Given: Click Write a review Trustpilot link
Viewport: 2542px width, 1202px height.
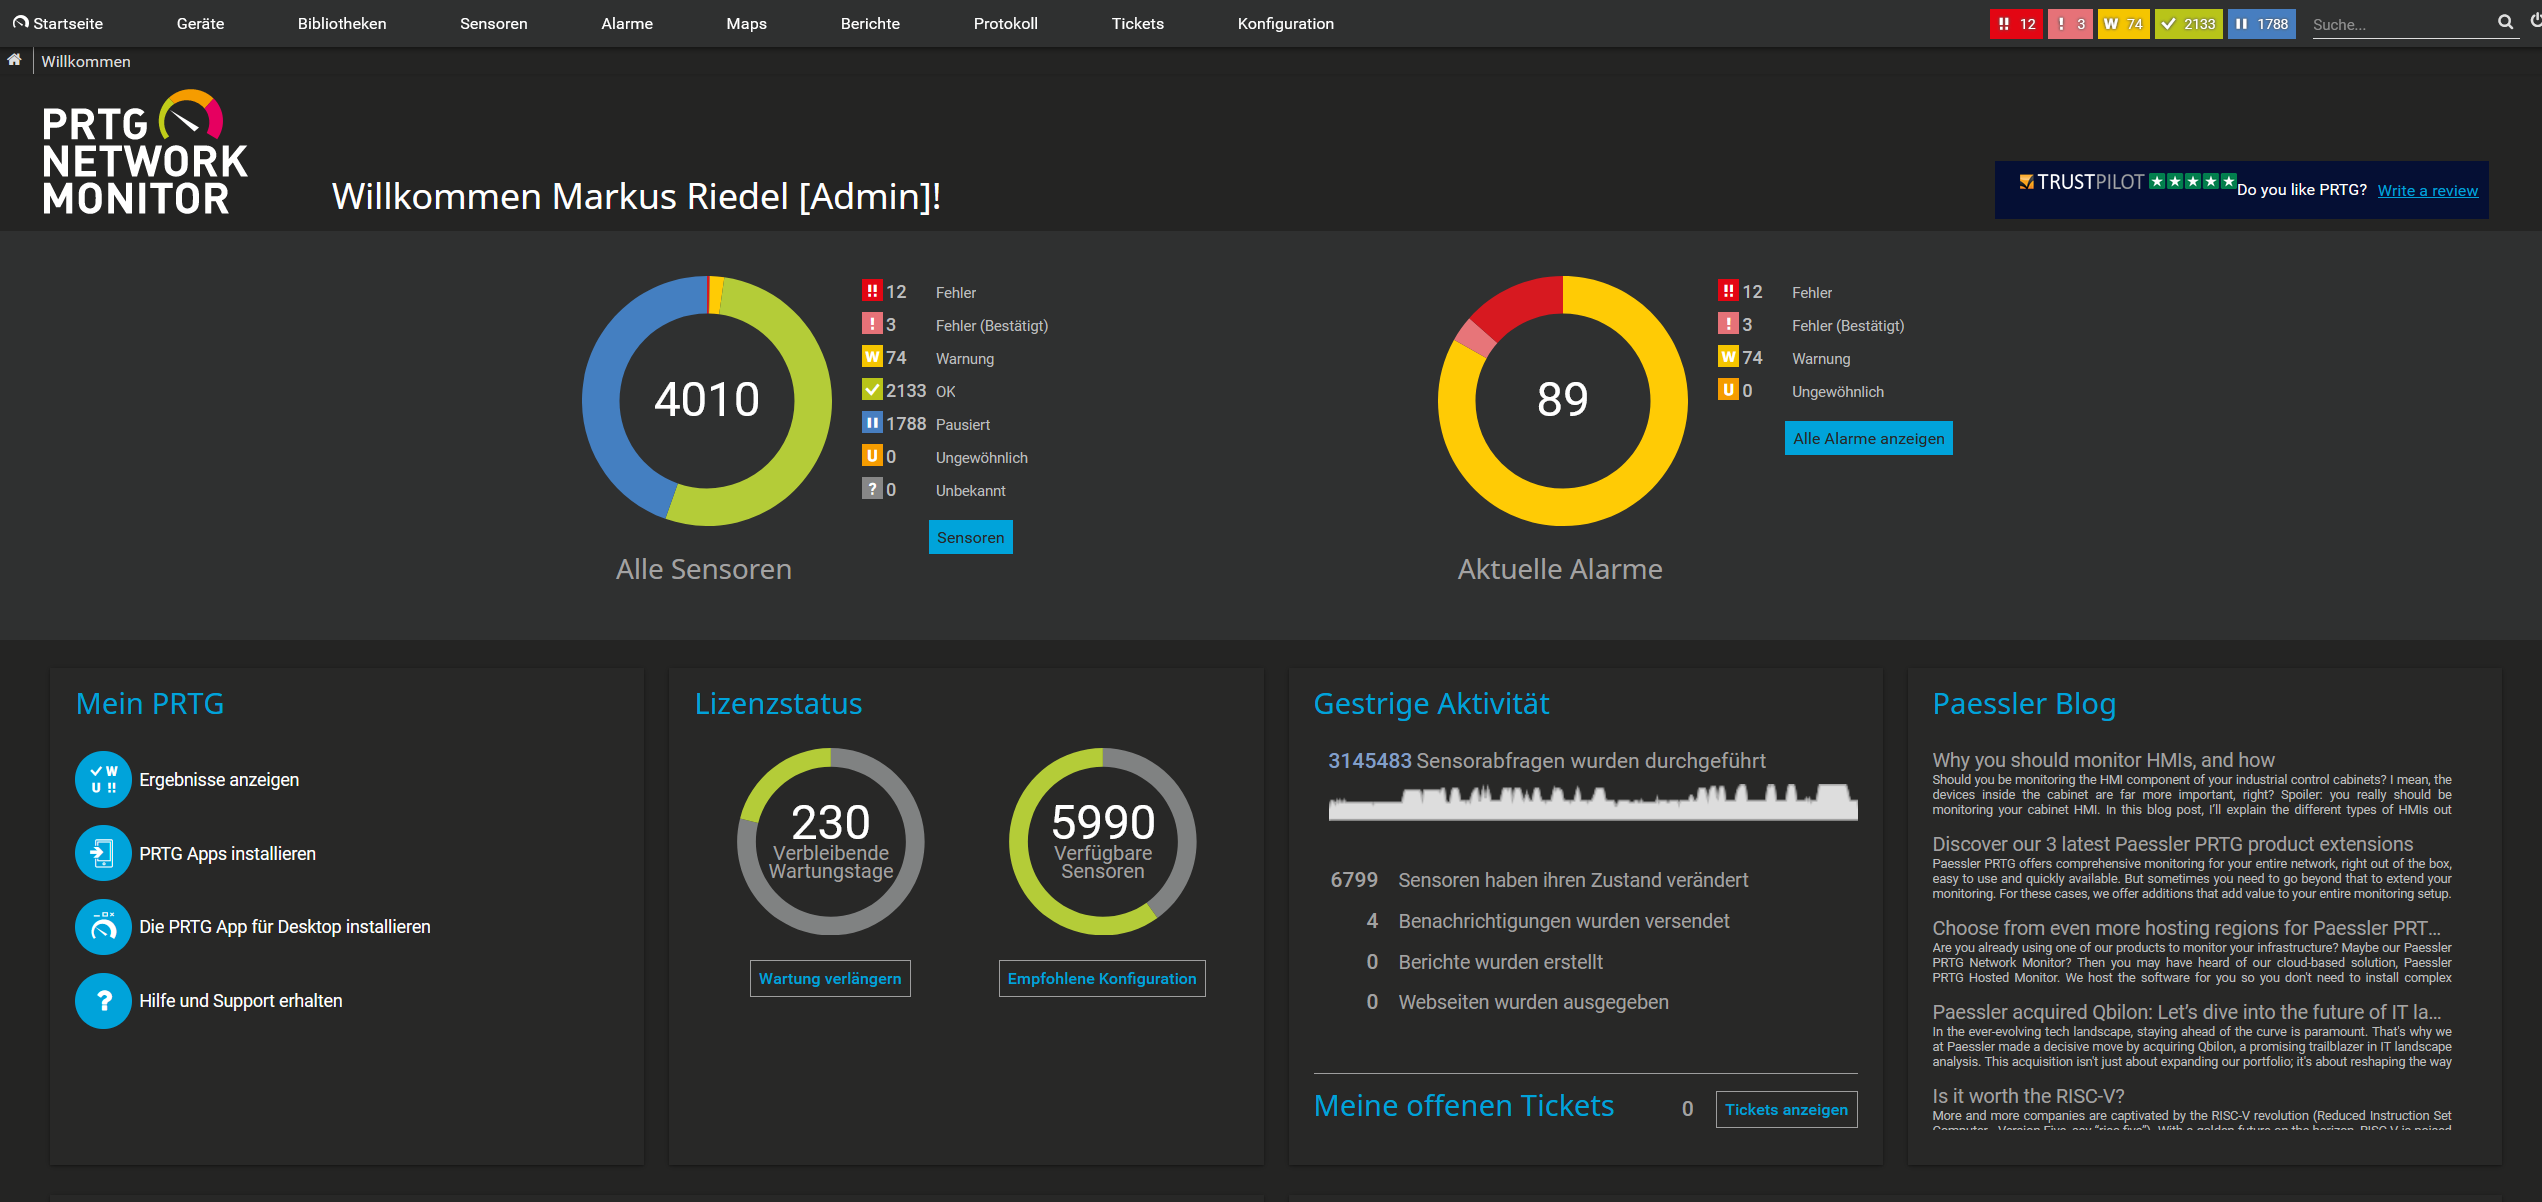Looking at the screenshot, I should (x=2427, y=190).
